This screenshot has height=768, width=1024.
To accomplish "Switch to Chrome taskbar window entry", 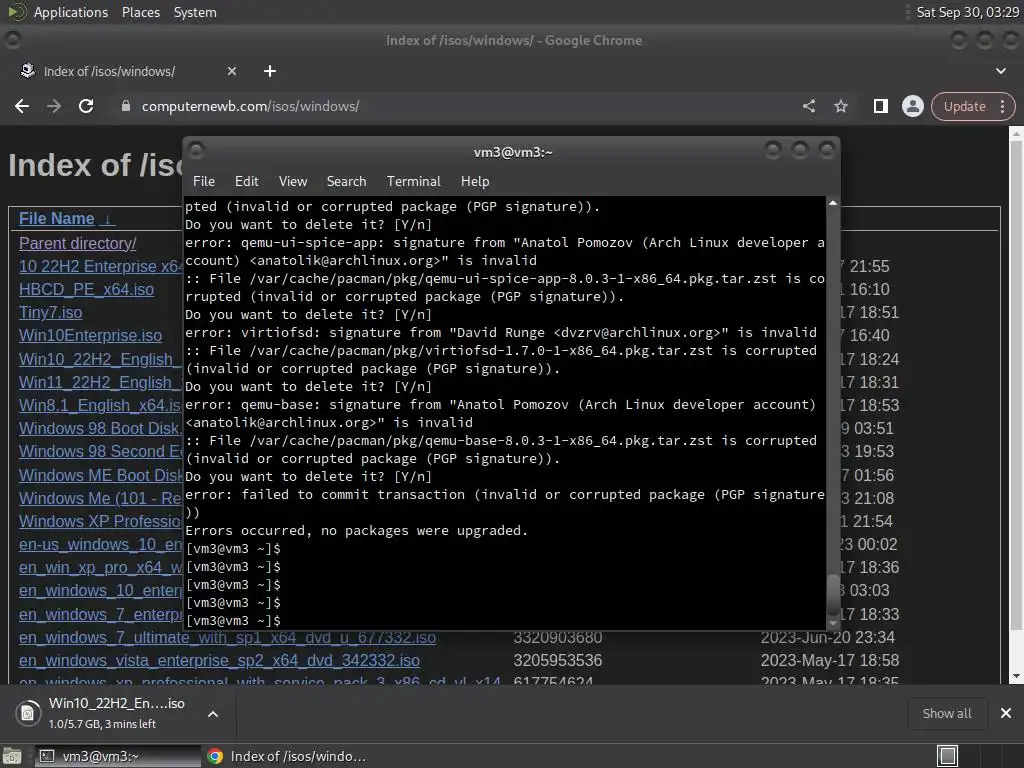I will [287, 756].
